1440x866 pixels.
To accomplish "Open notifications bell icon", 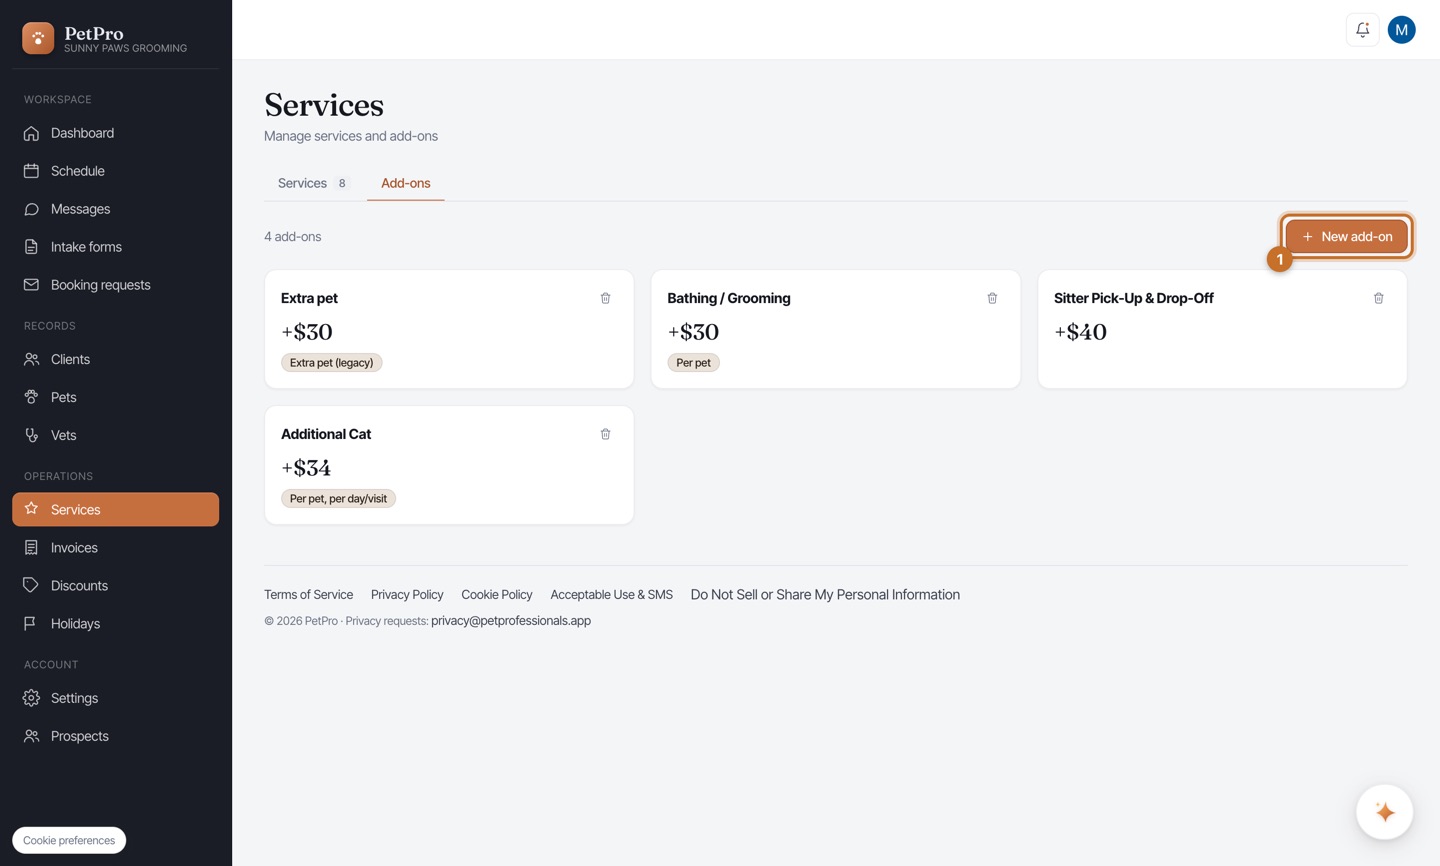I will pyautogui.click(x=1362, y=30).
